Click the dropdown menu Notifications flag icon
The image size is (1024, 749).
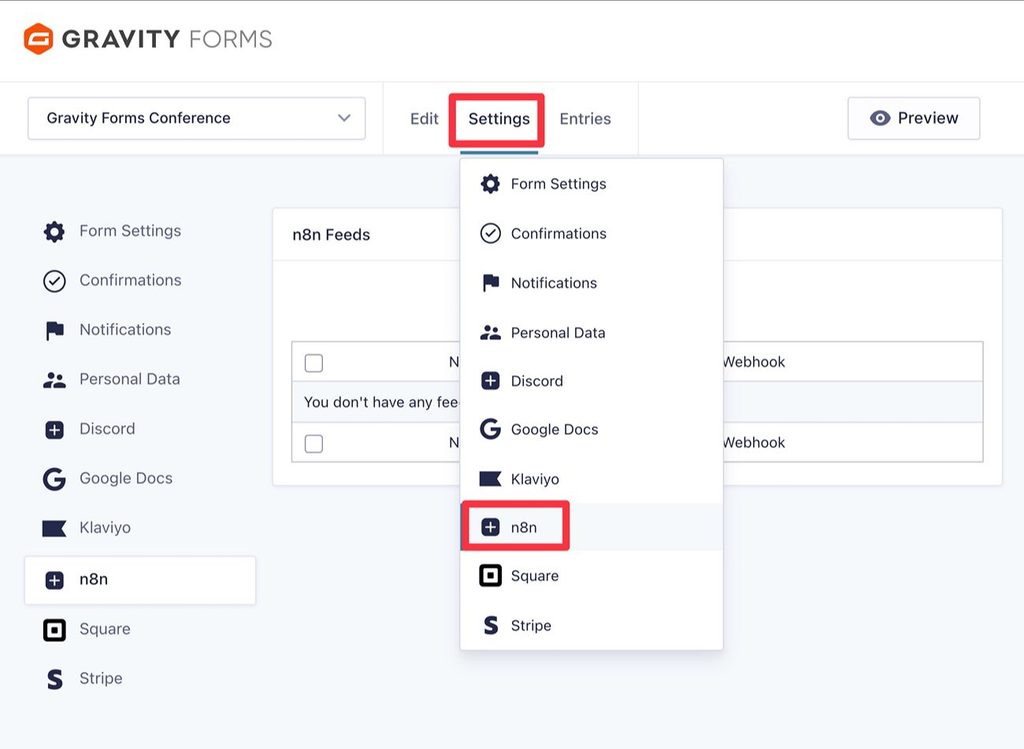(490, 283)
